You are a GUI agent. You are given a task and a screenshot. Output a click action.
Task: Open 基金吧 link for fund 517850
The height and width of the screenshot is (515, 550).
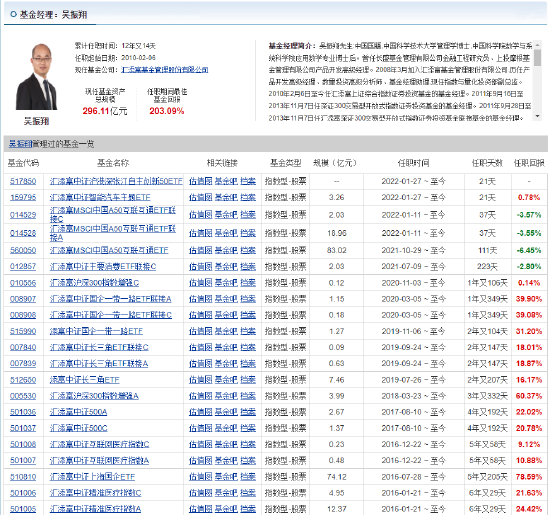226,181
